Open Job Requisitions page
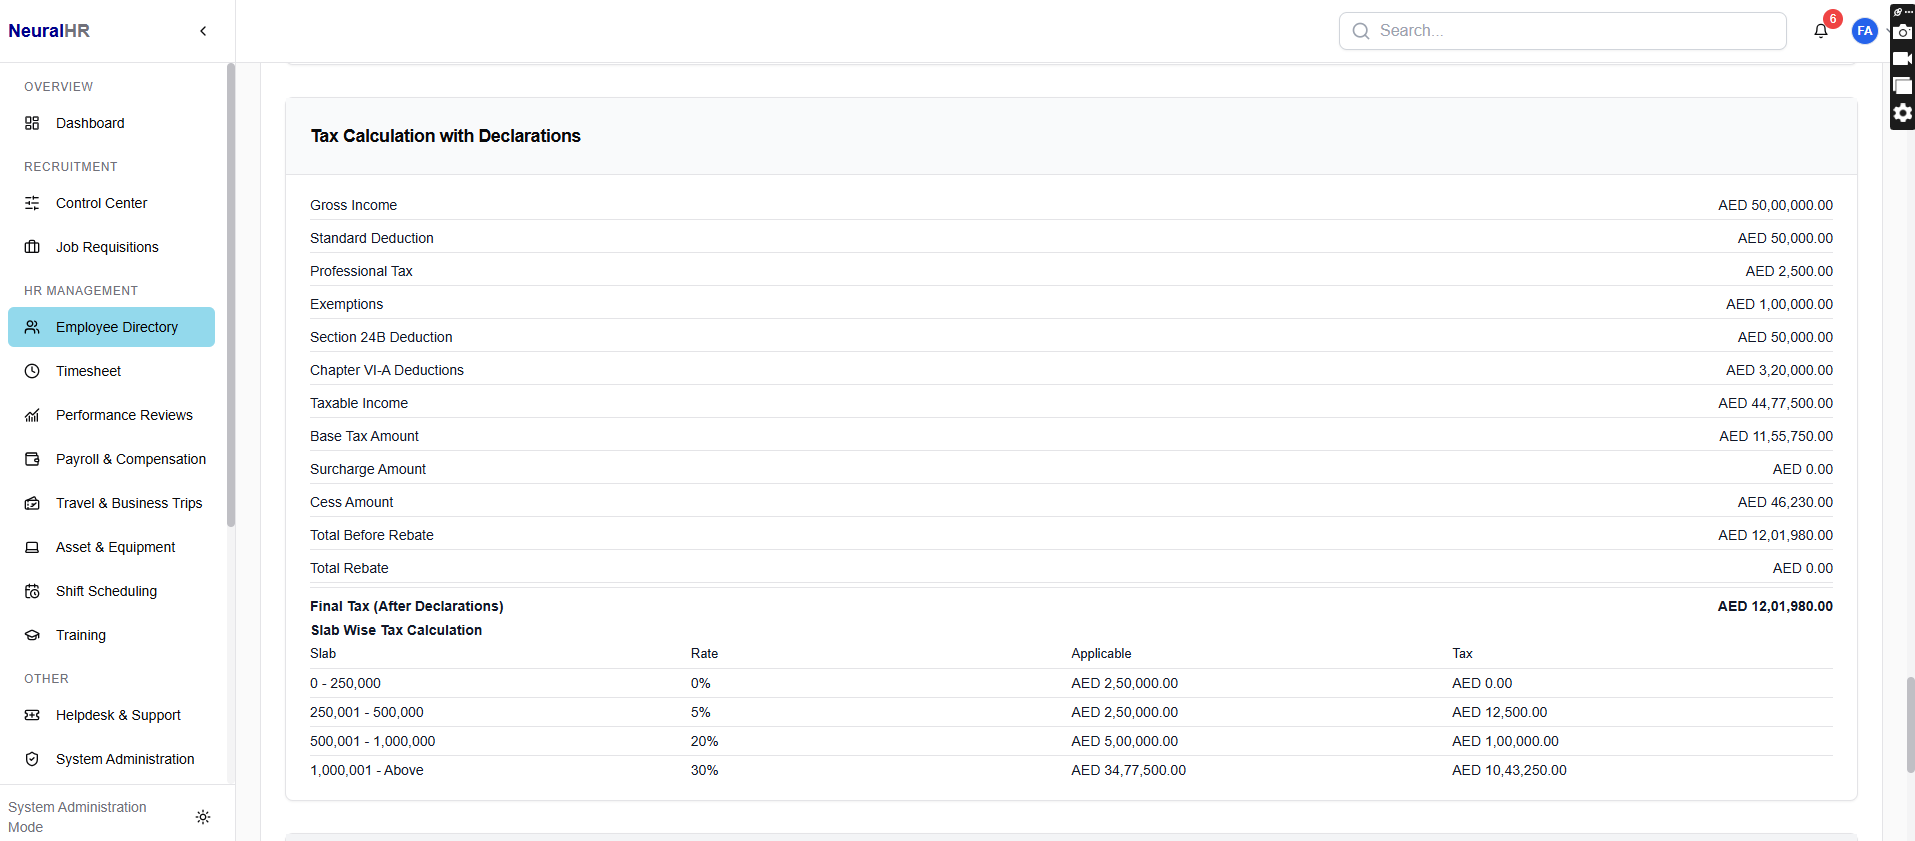Viewport: 1915px width, 841px height. [107, 247]
